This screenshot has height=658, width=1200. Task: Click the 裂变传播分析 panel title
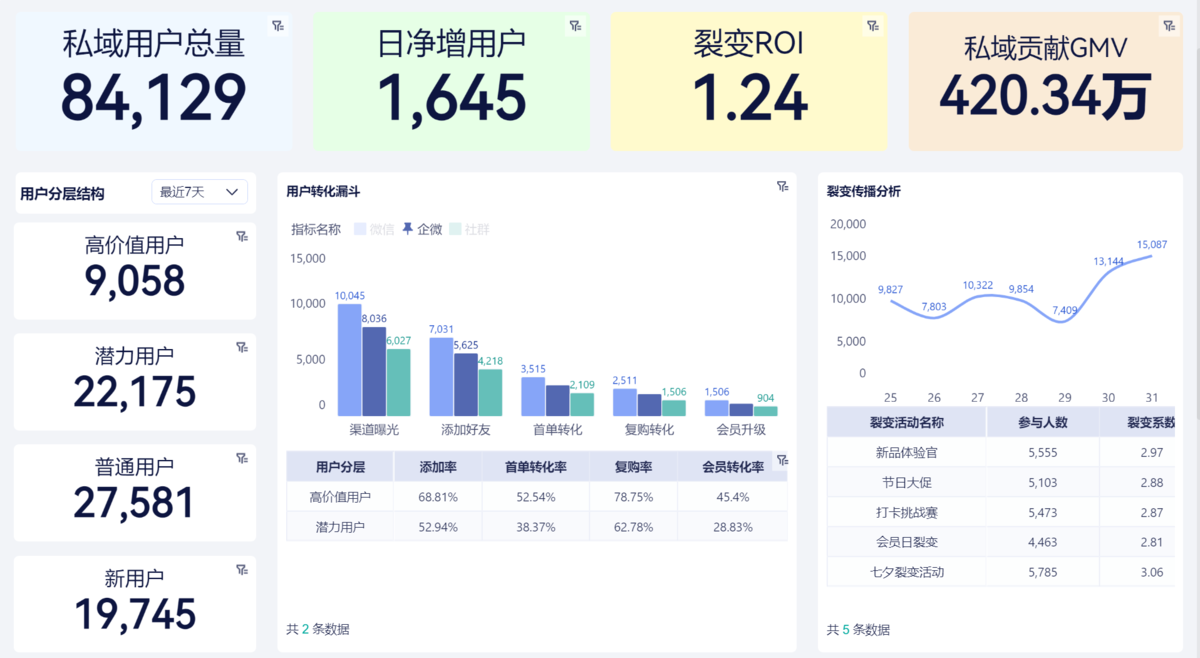click(864, 191)
